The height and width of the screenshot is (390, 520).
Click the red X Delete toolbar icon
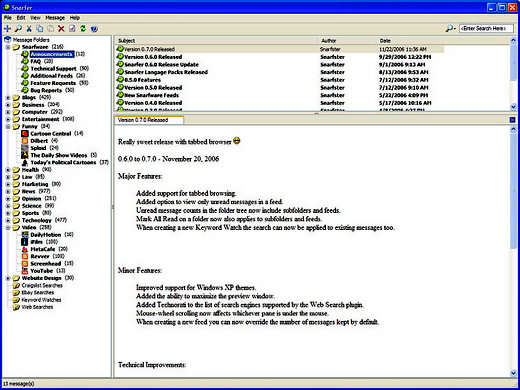point(61,29)
